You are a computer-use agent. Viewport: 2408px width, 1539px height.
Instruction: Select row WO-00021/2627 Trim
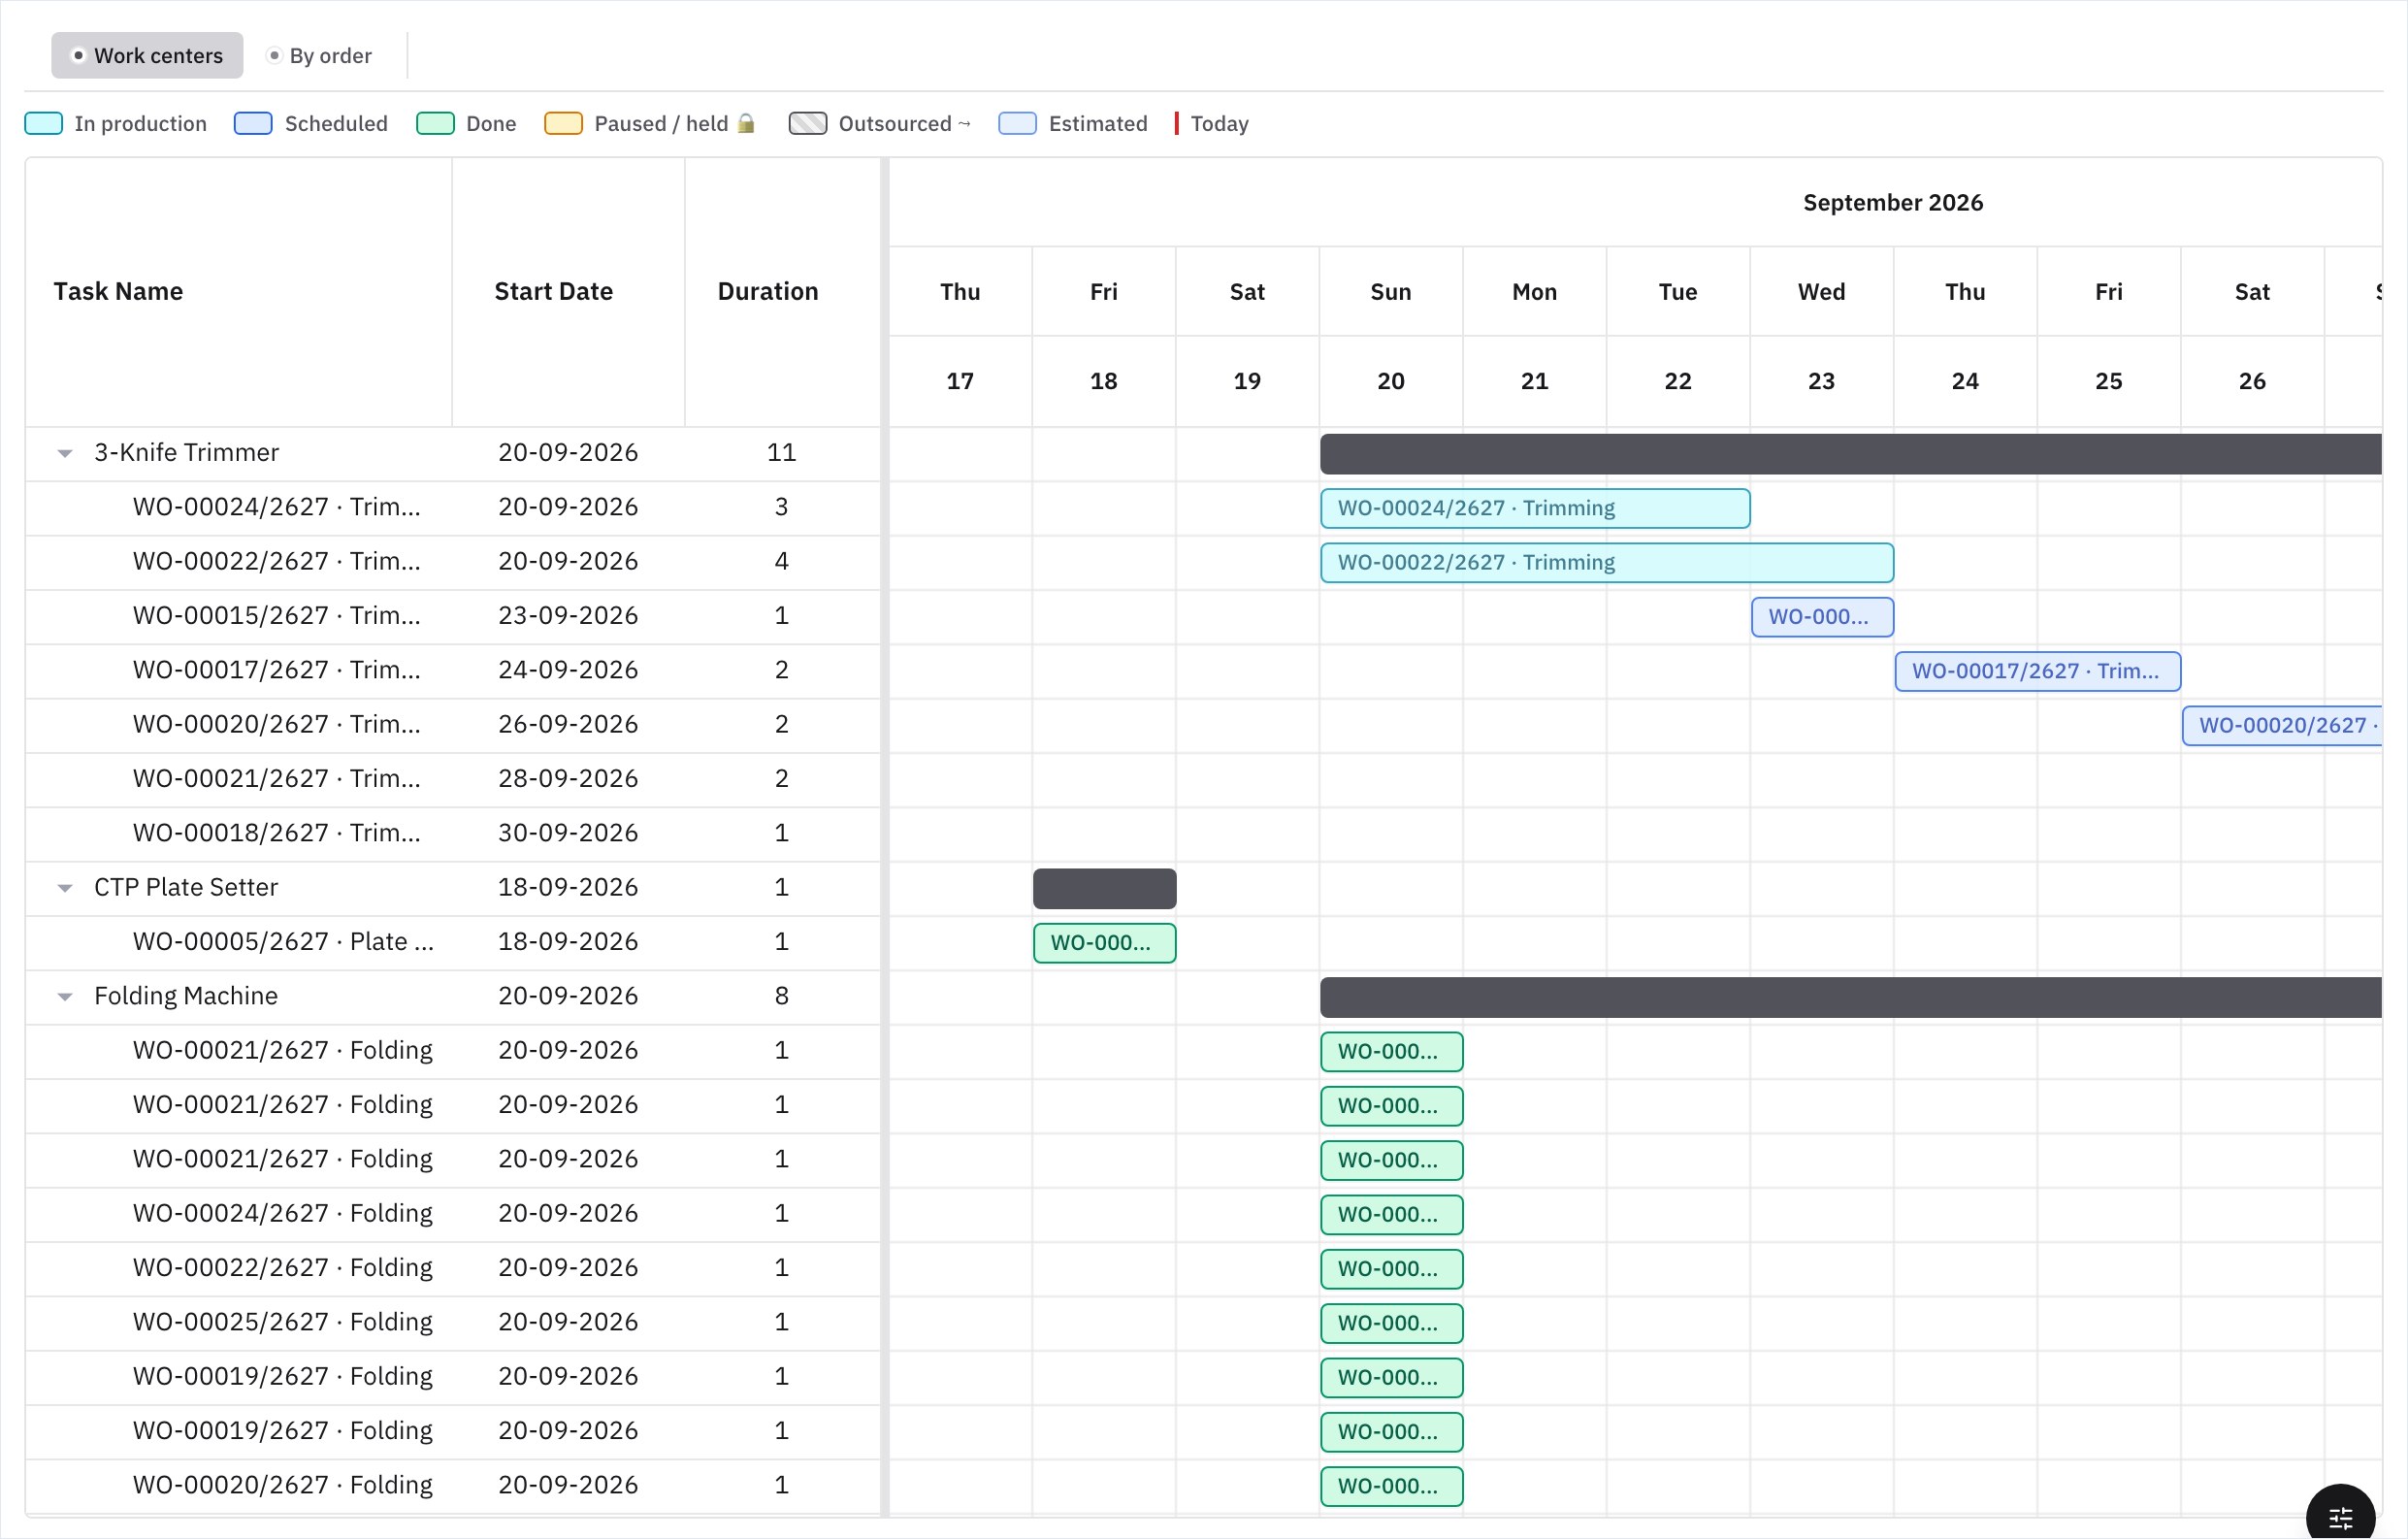click(x=453, y=779)
